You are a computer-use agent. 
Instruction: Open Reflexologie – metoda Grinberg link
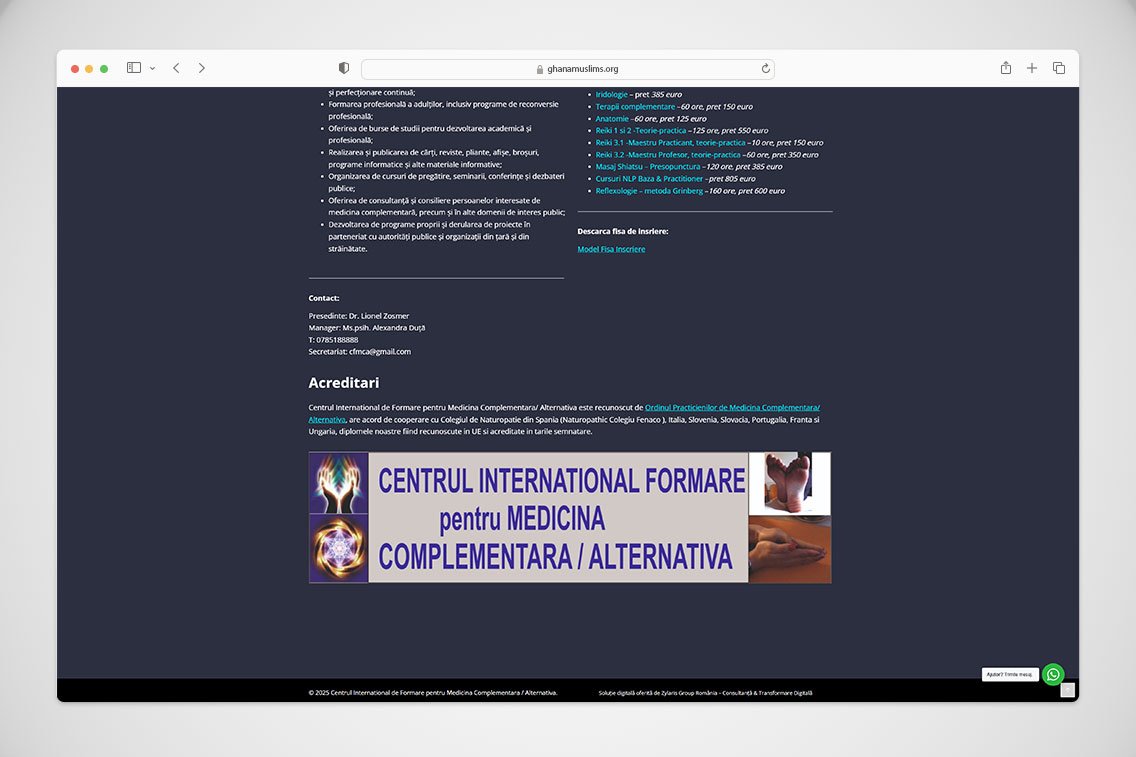[649, 190]
